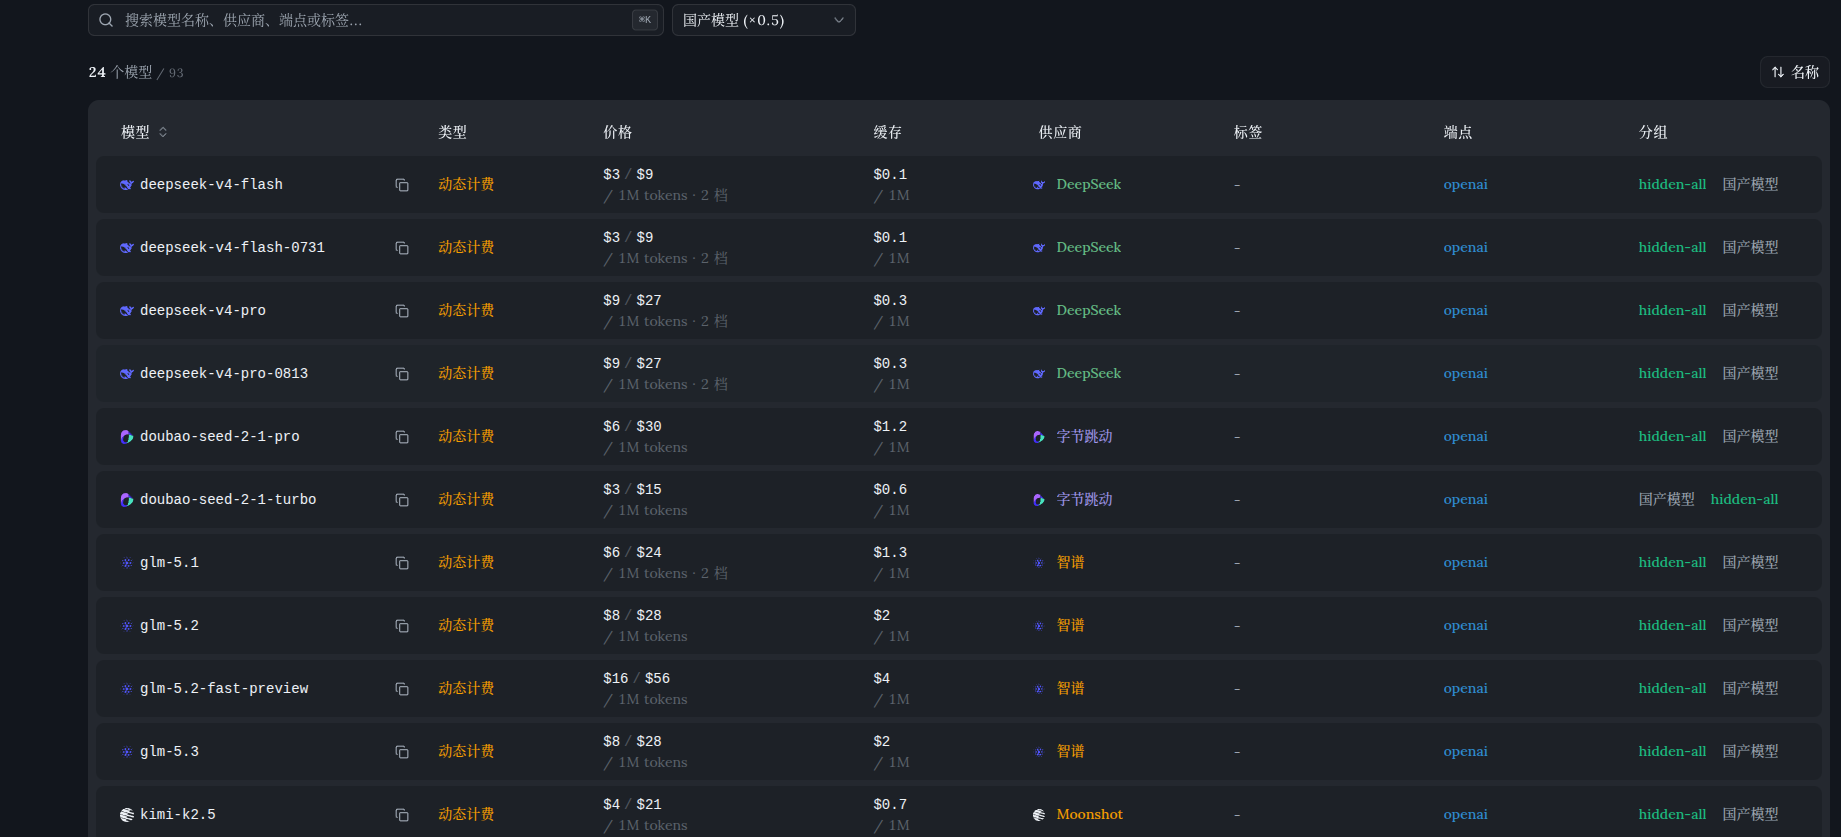Click the openai endpoint for deepseek-v4-flash
The width and height of the screenshot is (1841, 837).
click(x=1466, y=185)
